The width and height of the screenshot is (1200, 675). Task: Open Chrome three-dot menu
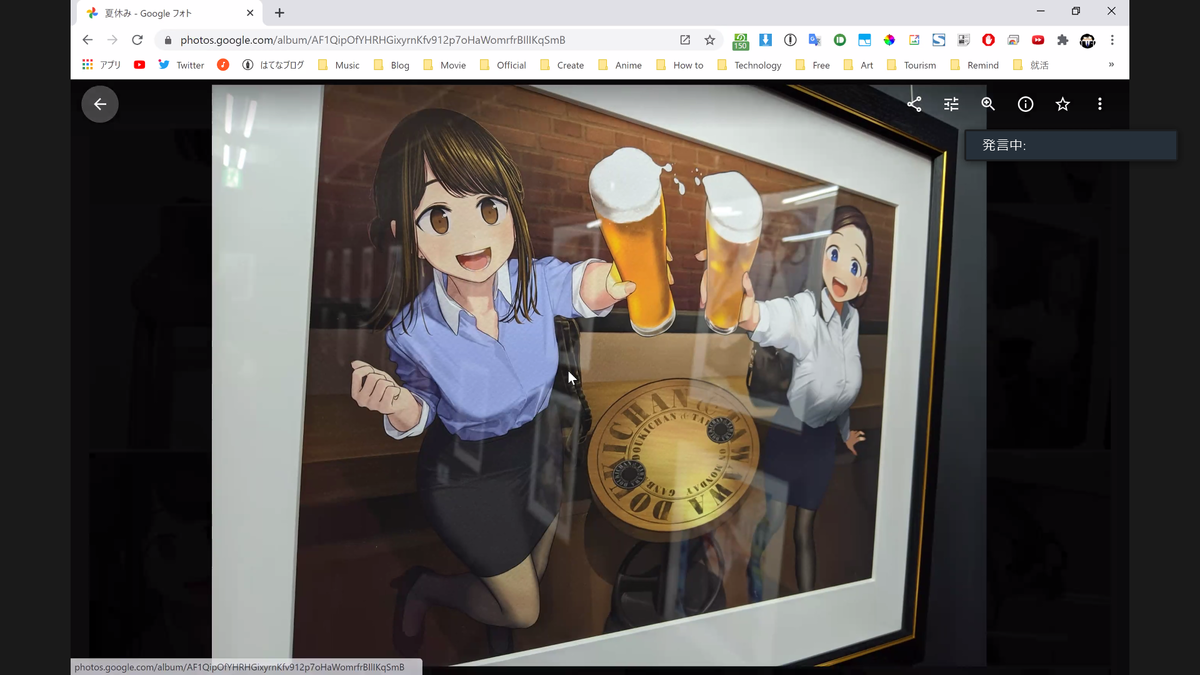(x=1112, y=40)
